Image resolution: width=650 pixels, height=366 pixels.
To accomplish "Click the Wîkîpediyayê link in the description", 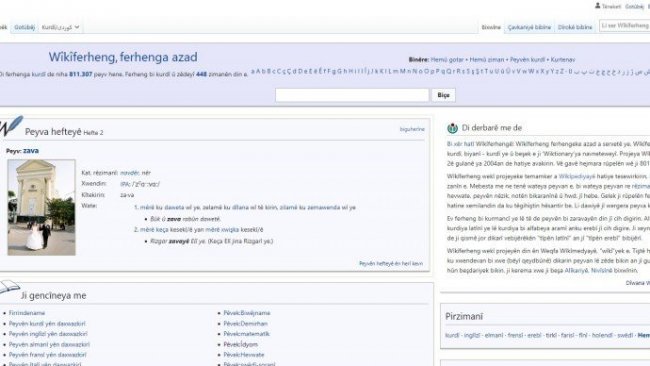I will point(577,176).
